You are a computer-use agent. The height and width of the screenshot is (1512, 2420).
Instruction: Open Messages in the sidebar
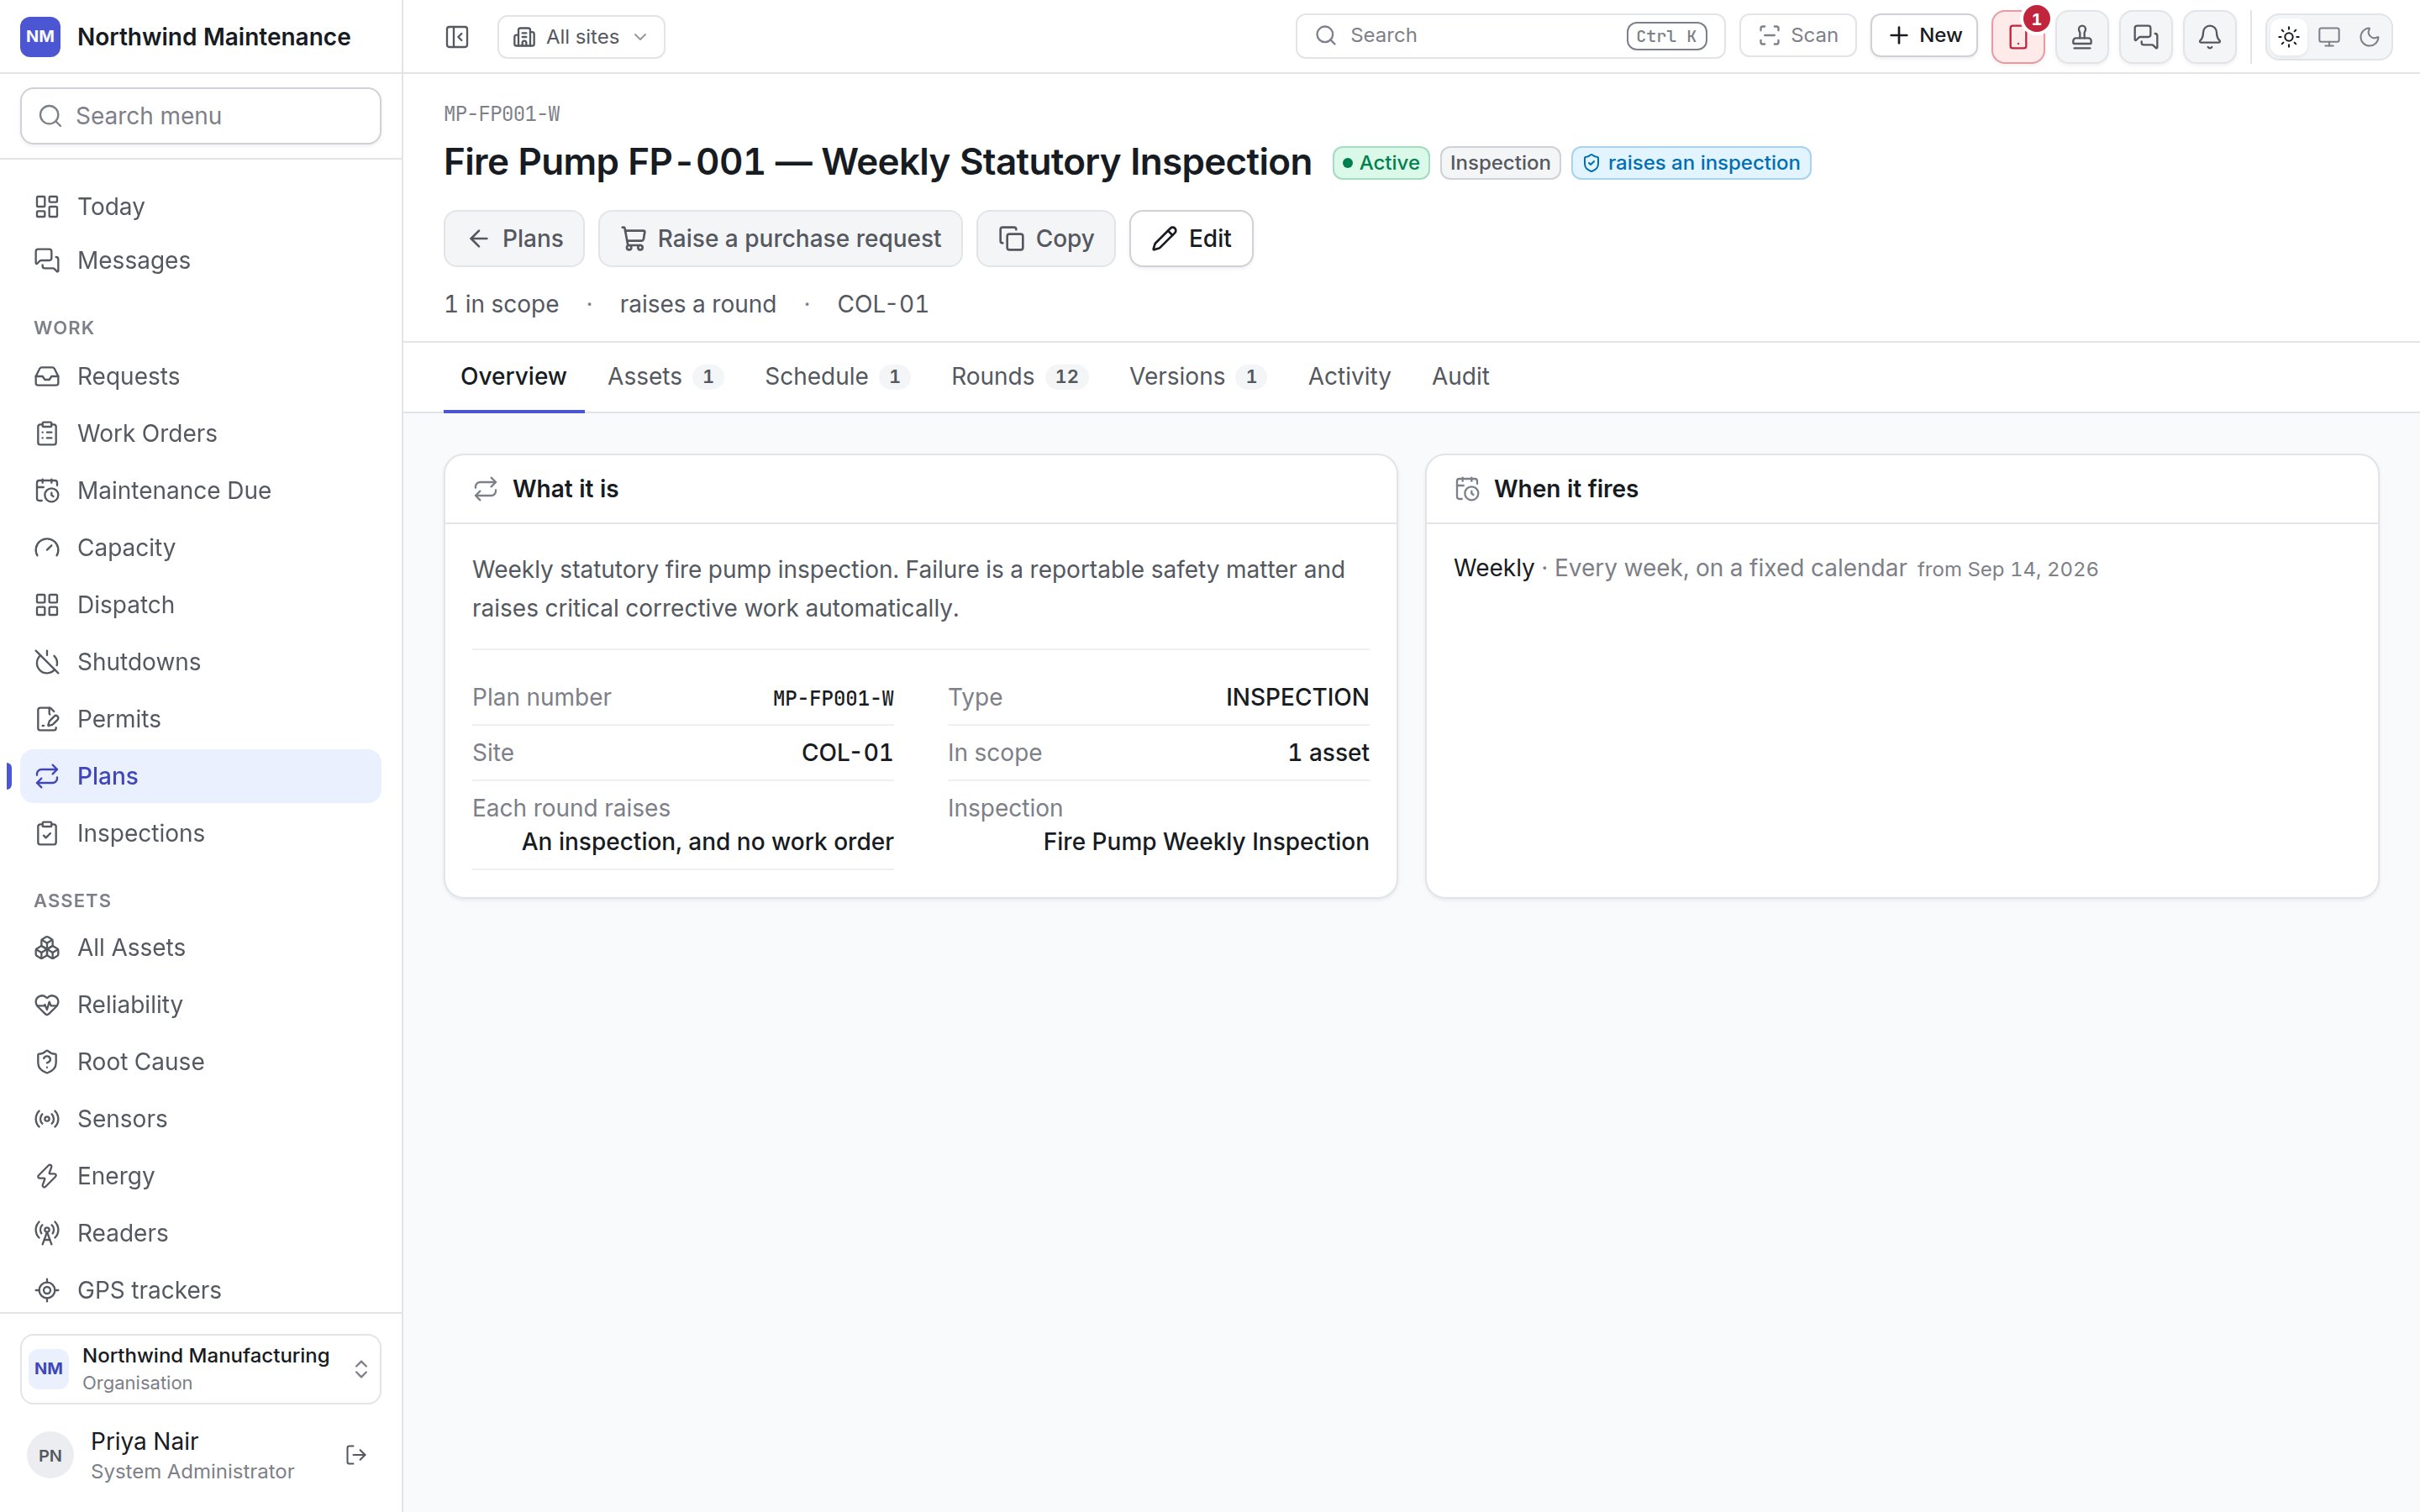click(x=201, y=260)
